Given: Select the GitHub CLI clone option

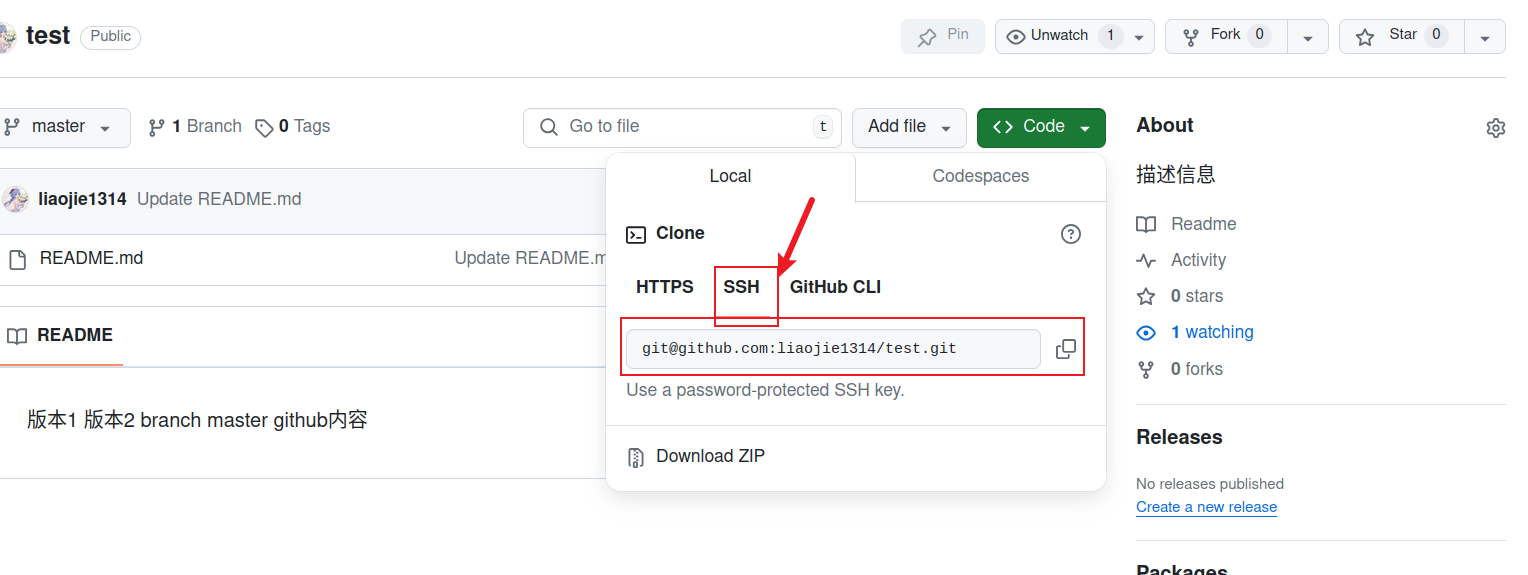Looking at the screenshot, I should tap(835, 287).
